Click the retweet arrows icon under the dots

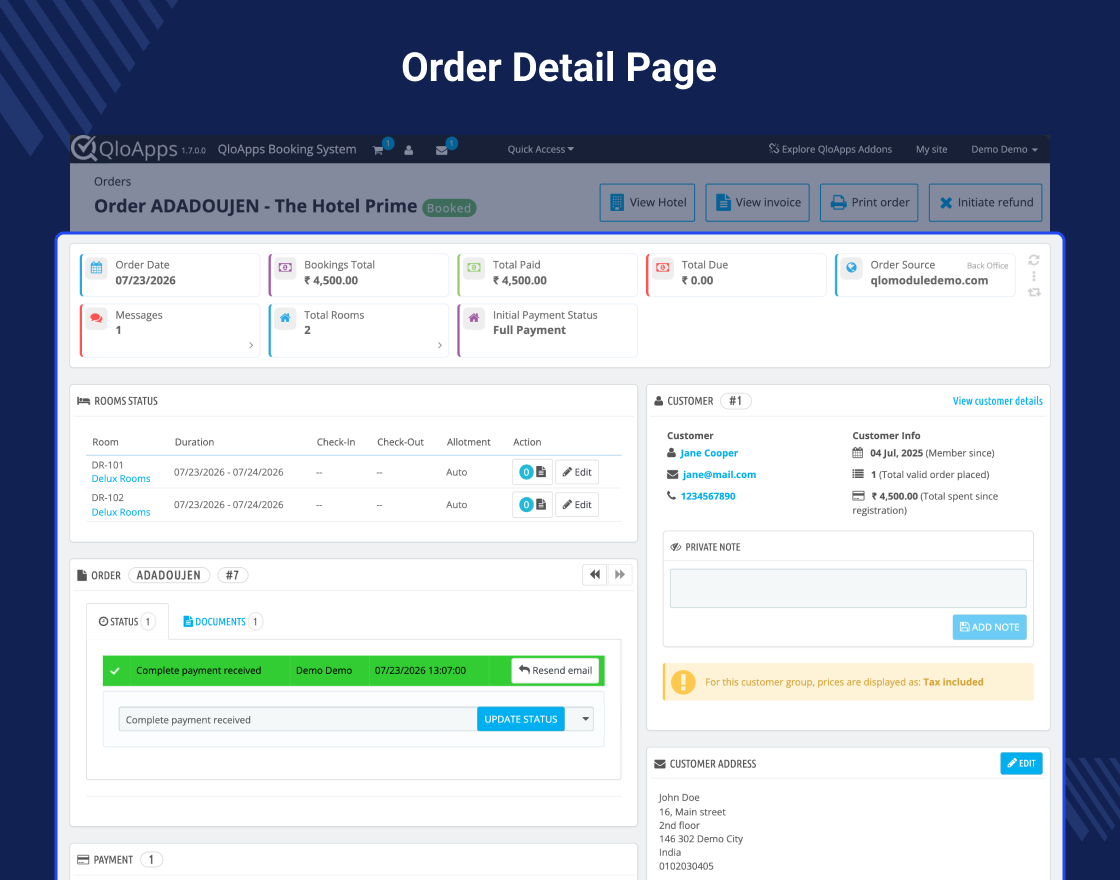[x=1034, y=292]
